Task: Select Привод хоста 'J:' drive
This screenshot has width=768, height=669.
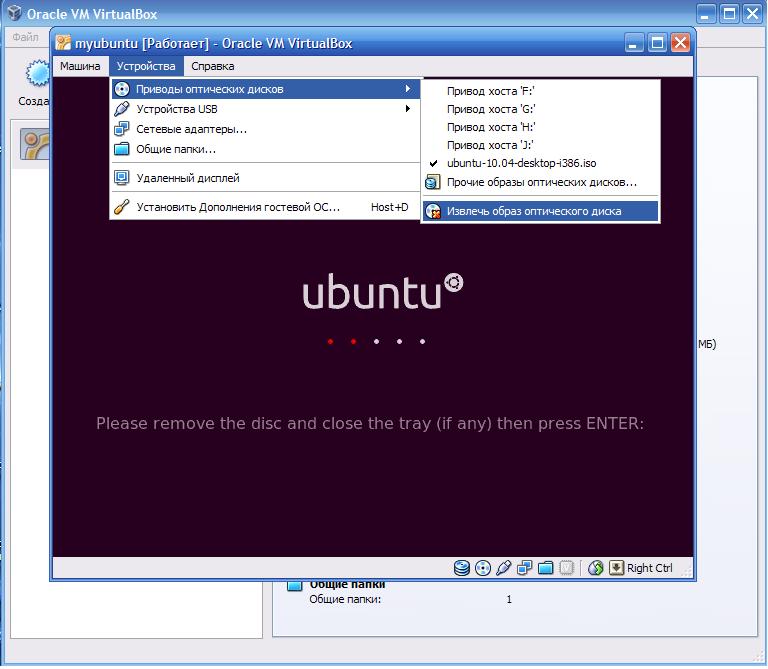Action: click(x=540, y=145)
